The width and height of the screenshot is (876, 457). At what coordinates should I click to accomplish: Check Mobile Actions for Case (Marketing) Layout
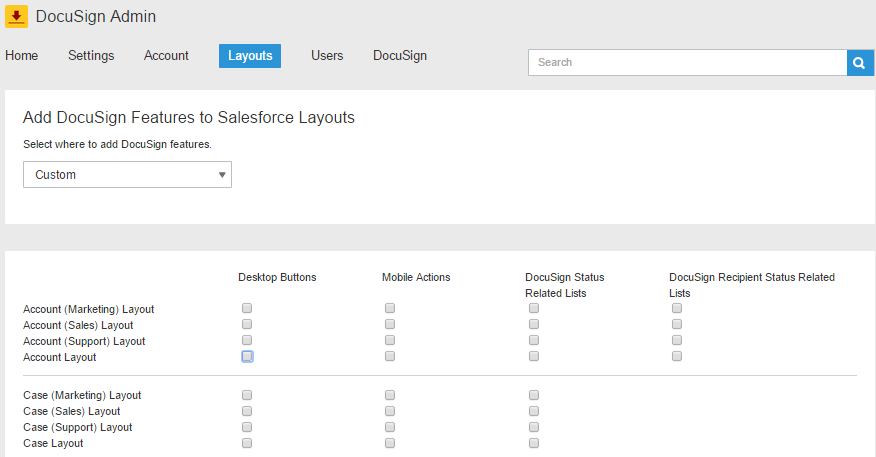tap(390, 395)
